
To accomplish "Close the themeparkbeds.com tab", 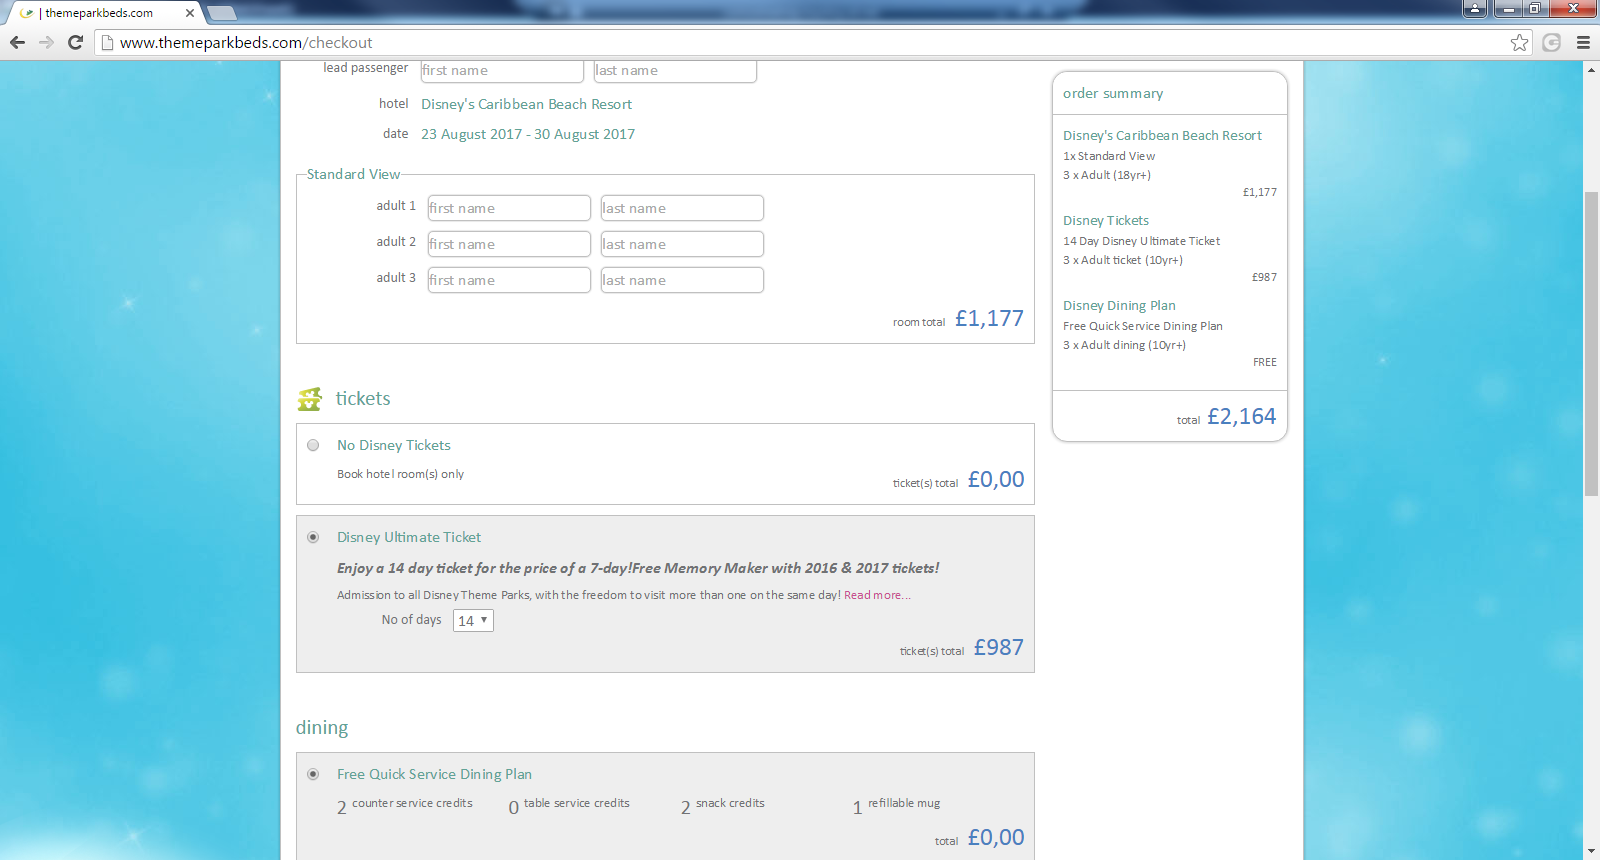I will 190,13.
